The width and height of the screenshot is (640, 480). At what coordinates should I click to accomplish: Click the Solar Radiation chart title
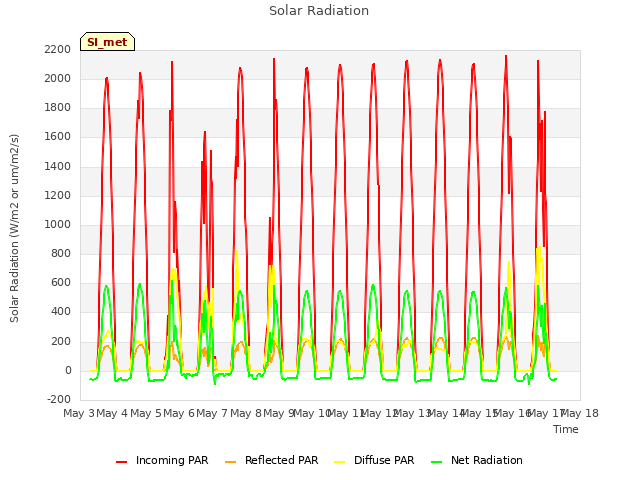point(319,11)
